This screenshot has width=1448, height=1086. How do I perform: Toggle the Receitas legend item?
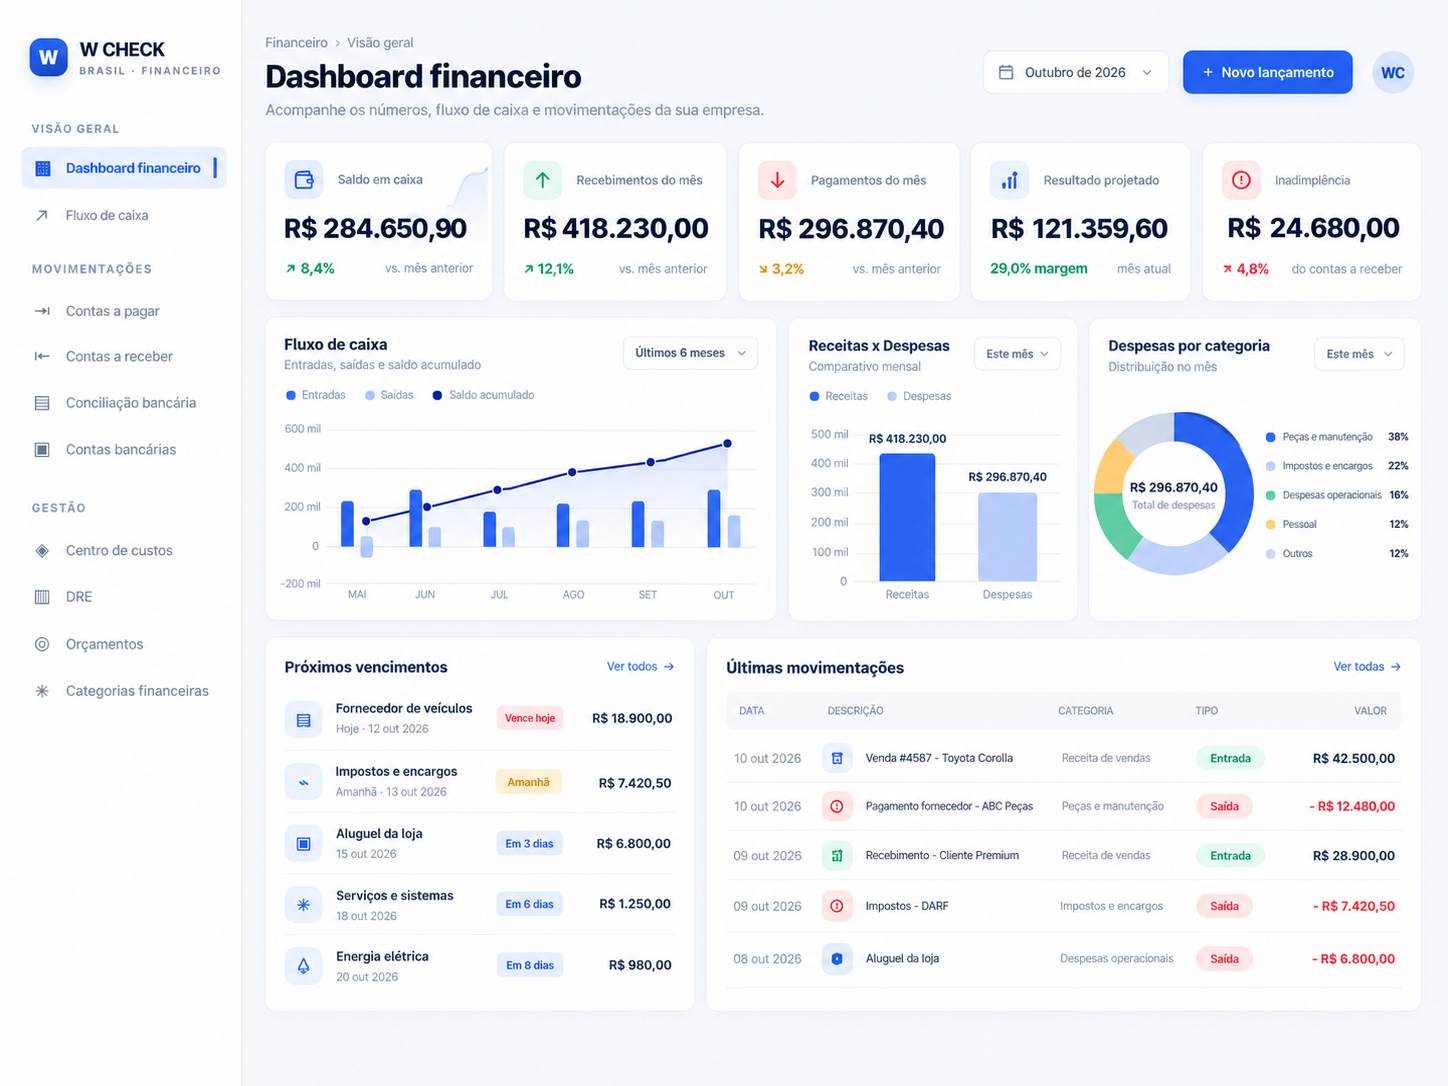838,396
